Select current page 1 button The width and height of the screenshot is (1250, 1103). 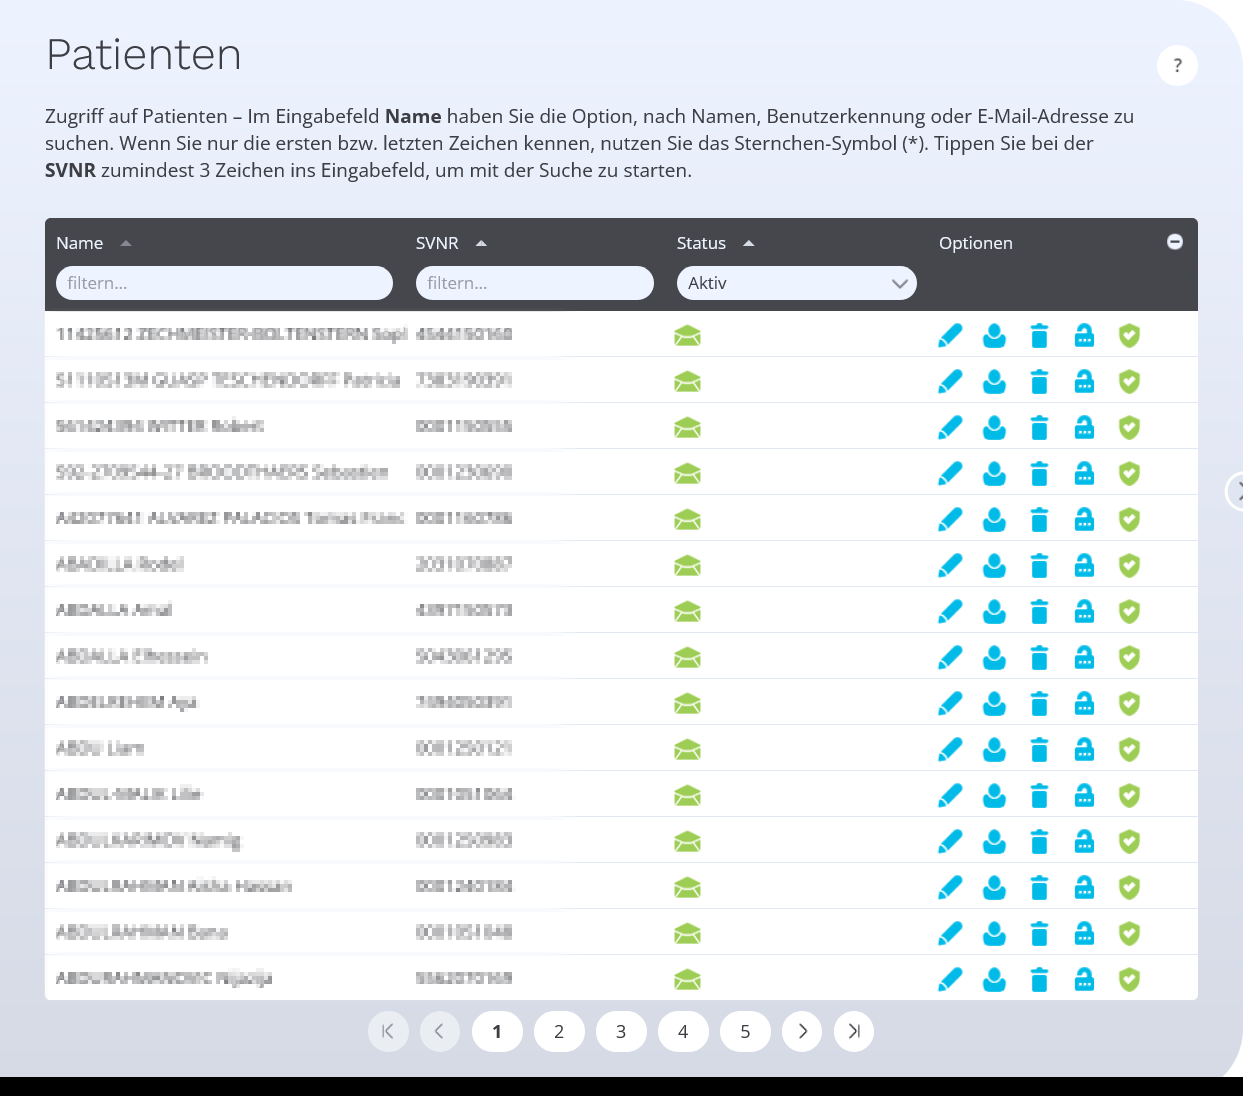click(497, 1032)
